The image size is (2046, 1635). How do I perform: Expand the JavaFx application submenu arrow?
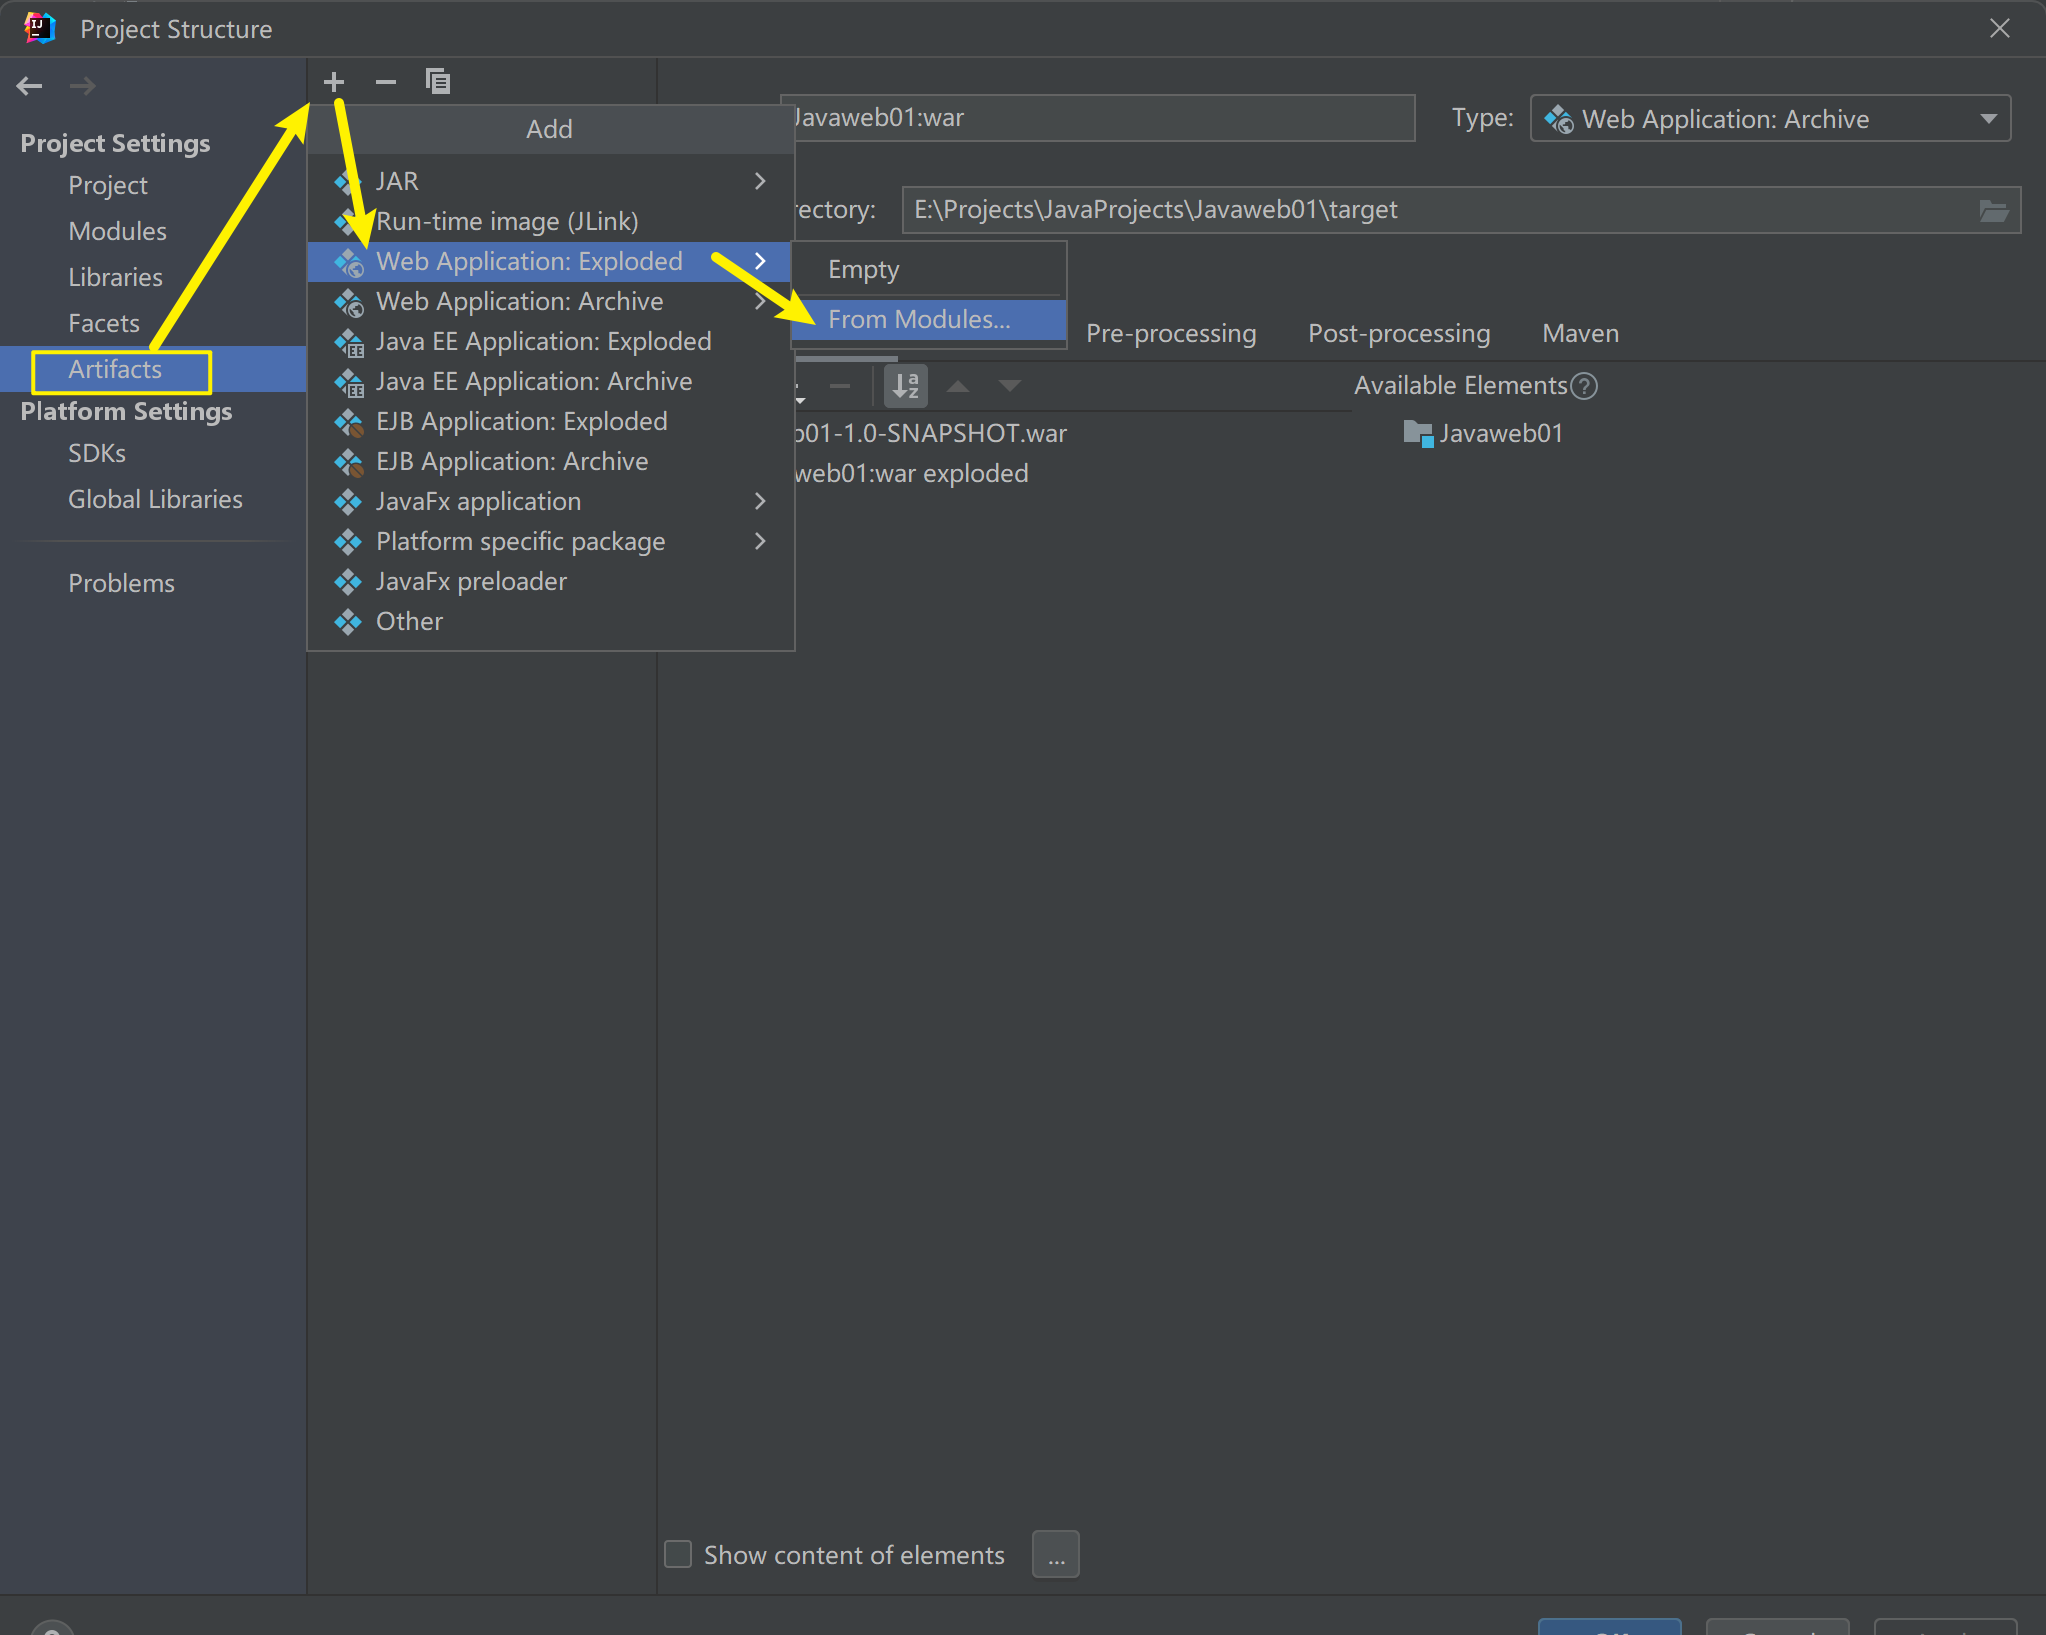[x=760, y=501]
